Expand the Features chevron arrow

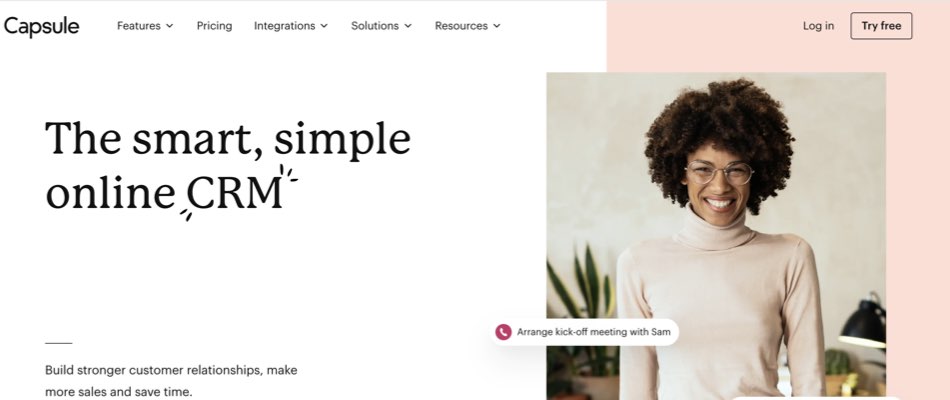coord(170,26)
